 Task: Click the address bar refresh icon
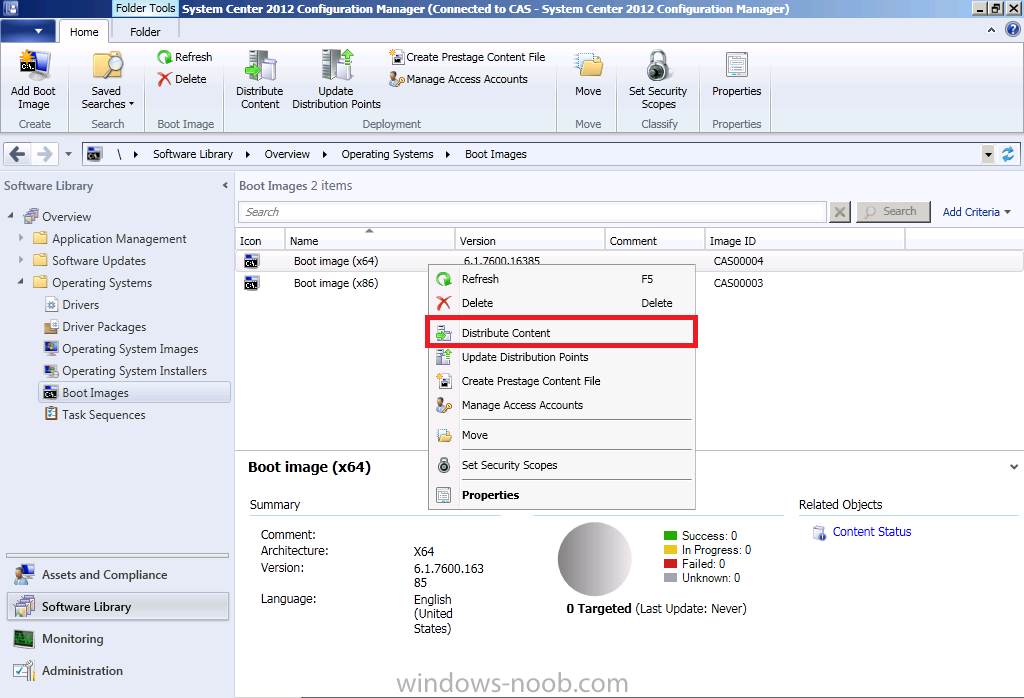coord(1008,154)
